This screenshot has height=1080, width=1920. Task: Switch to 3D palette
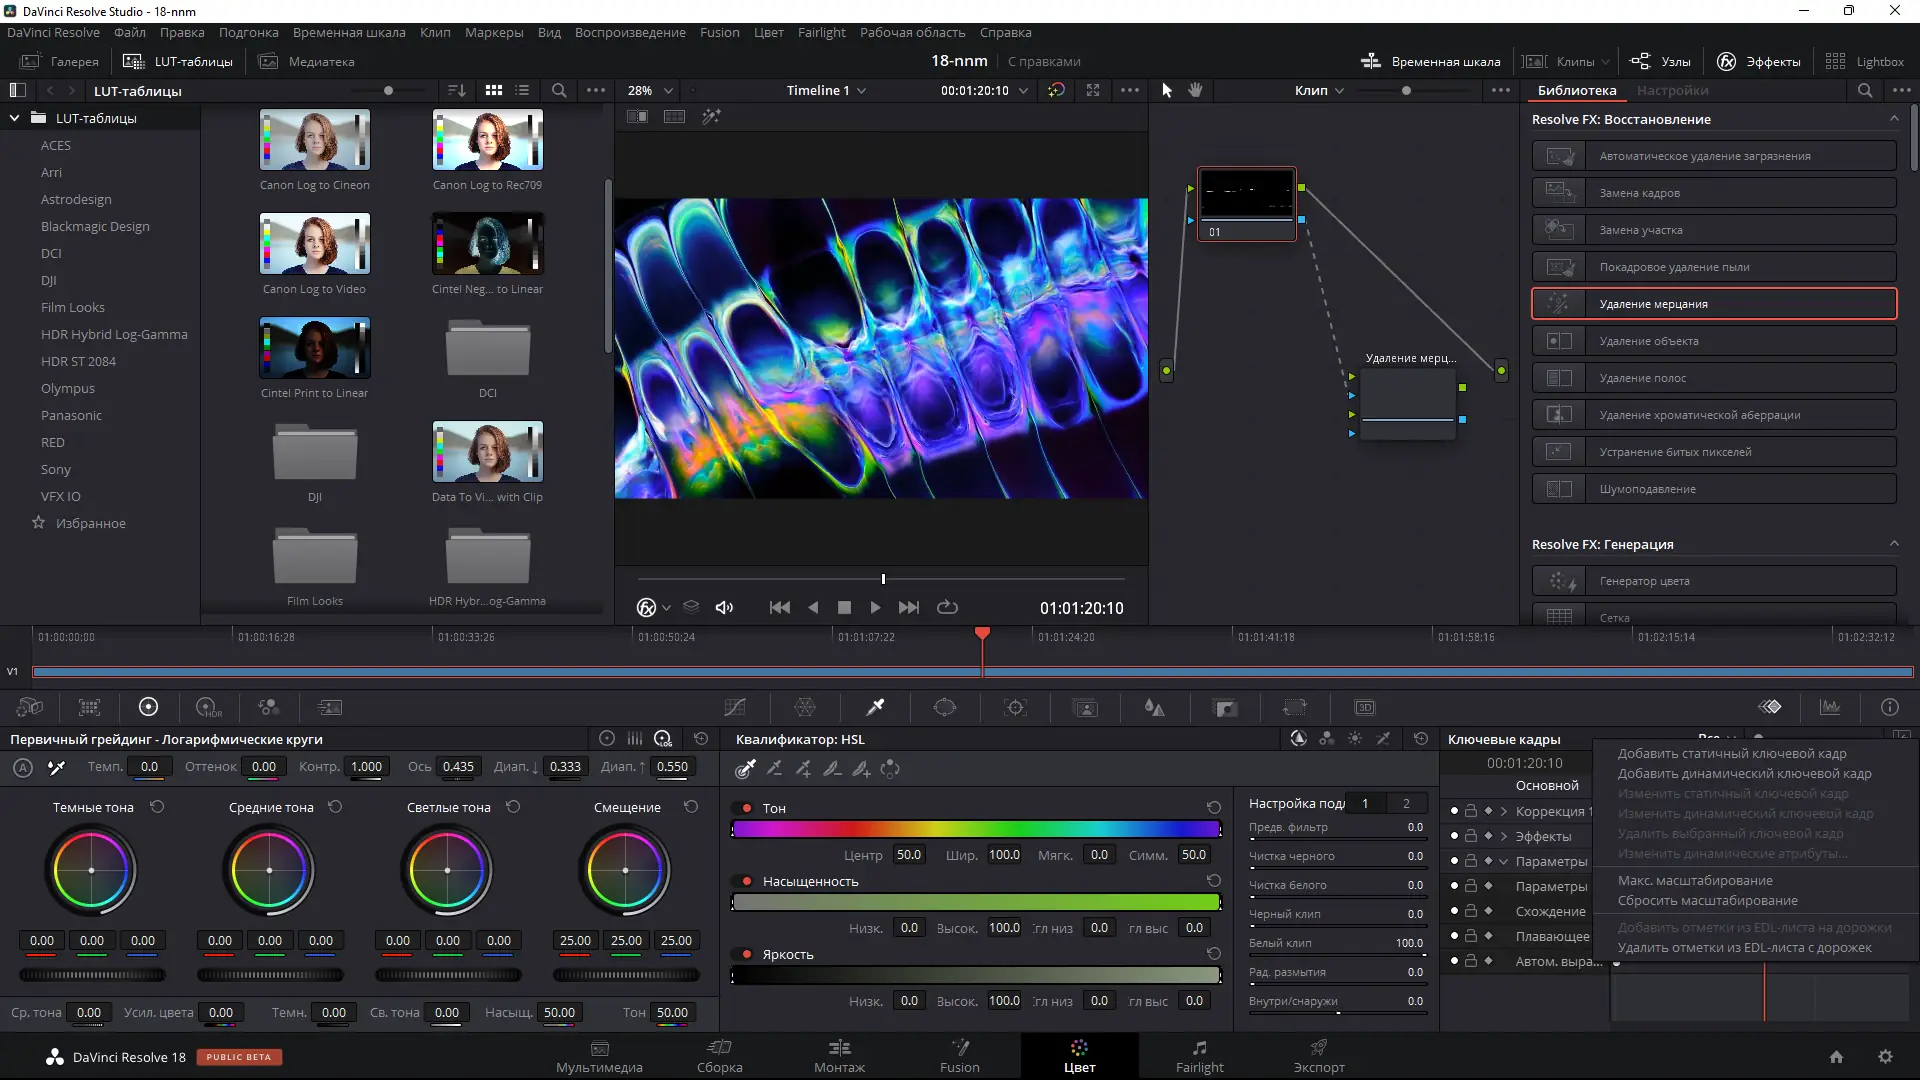click(x=1366, y=707)
